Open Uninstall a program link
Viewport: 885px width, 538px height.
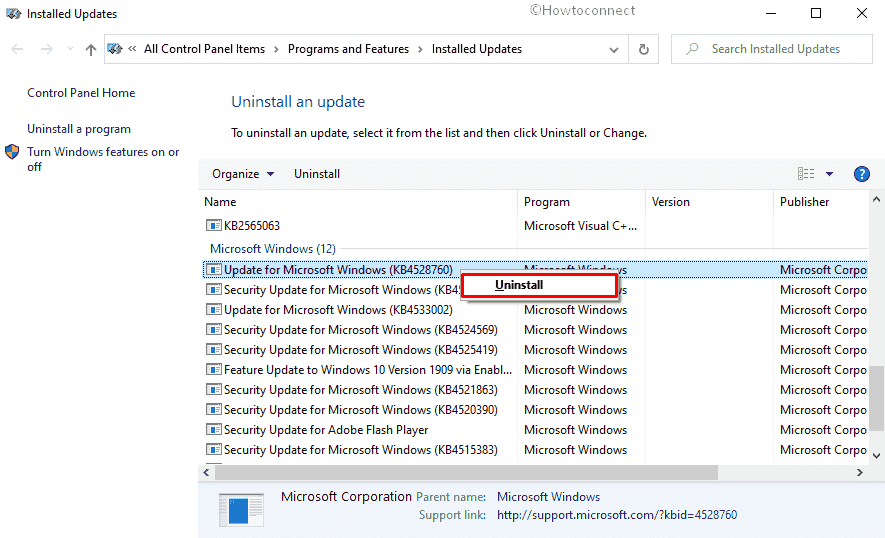[x=78, y=129]
